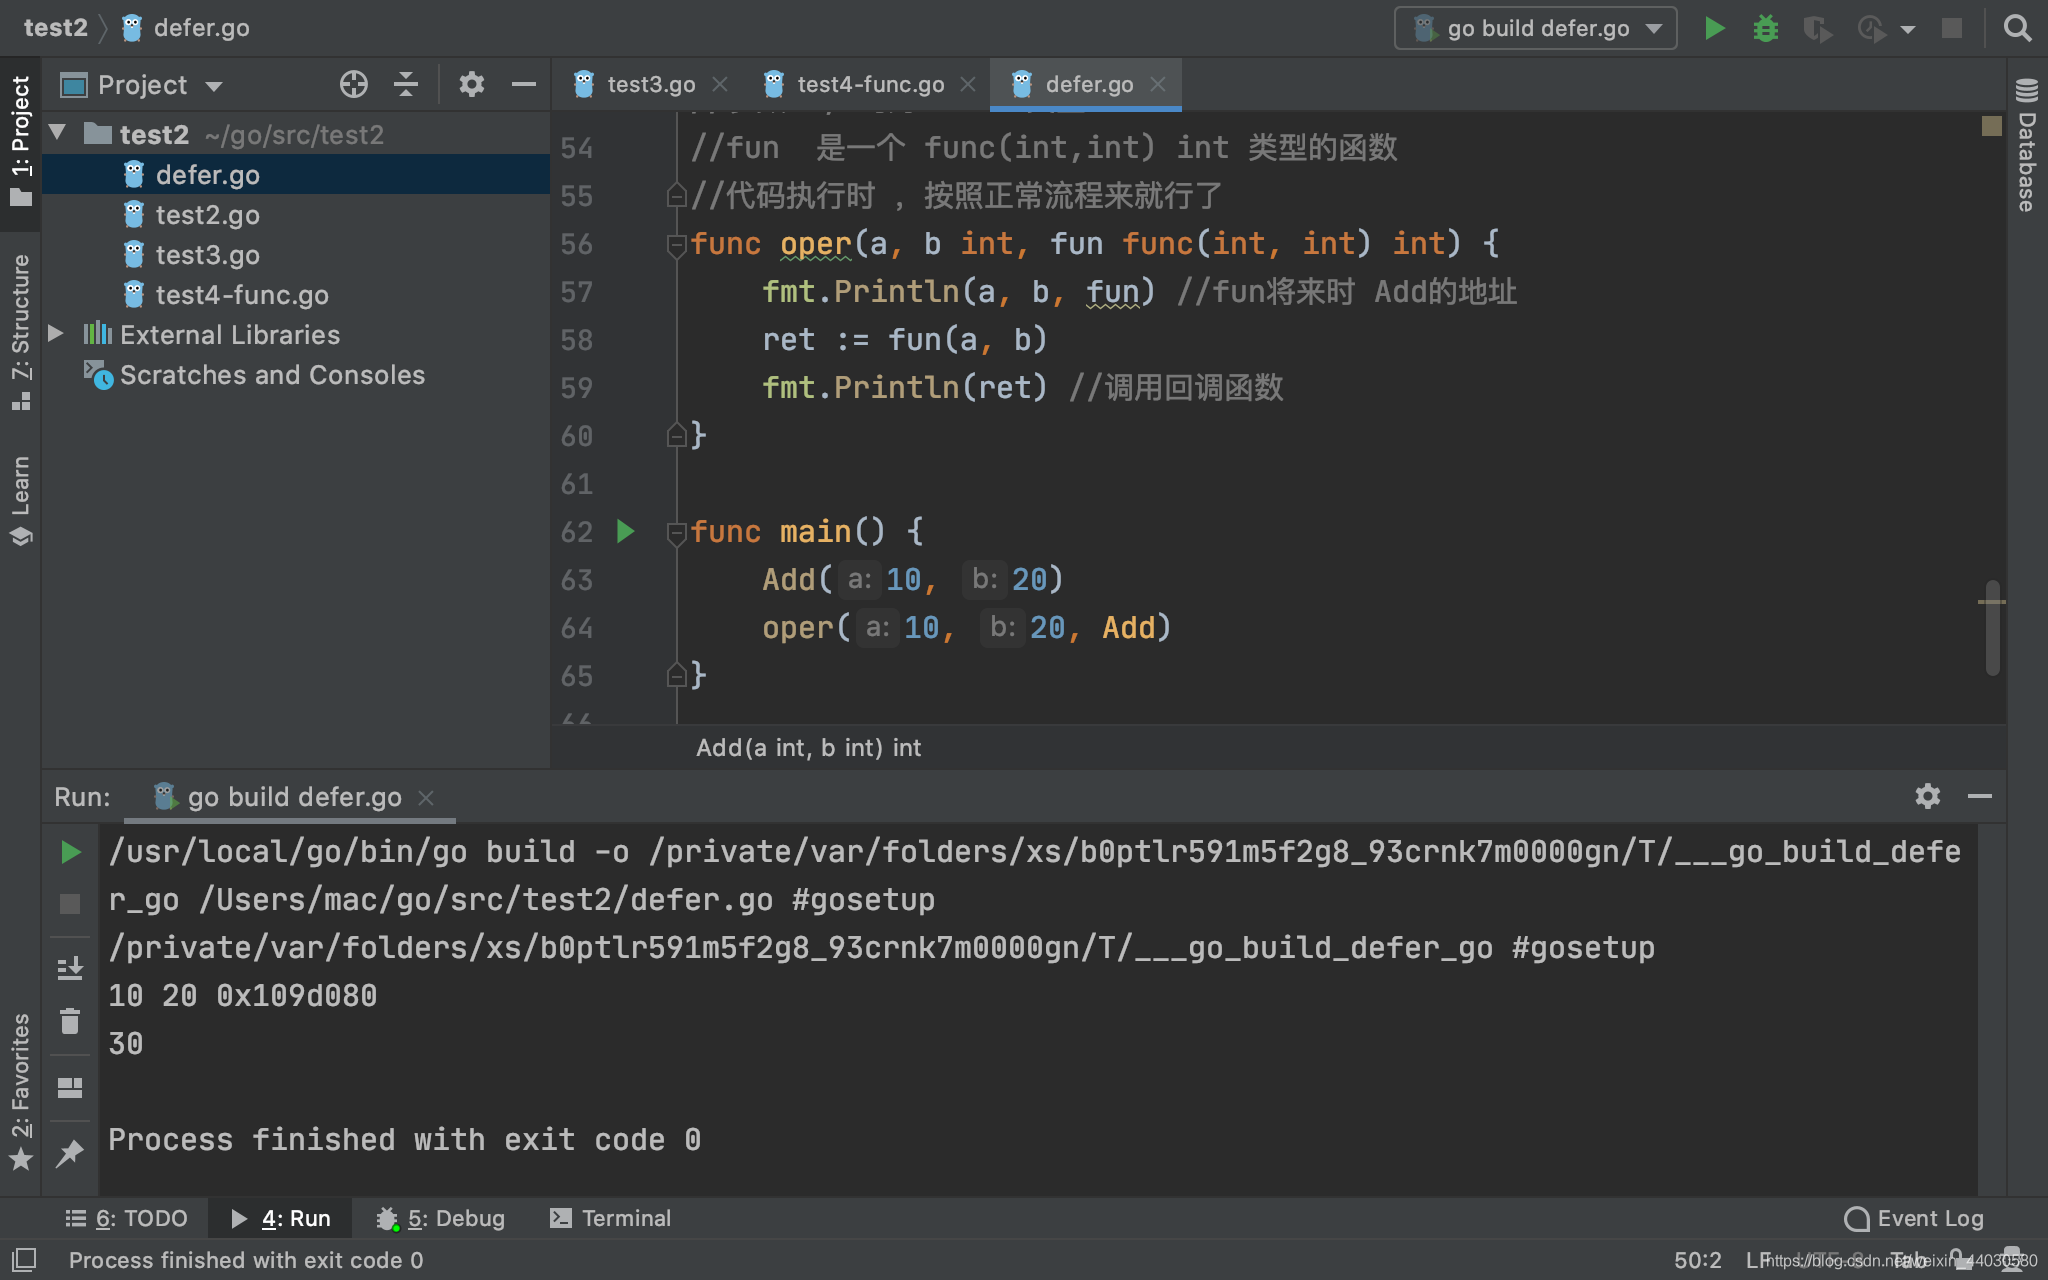The image size is (2048, 1280).
Task: Toggle the 2: Favorites side tab
Action: pyautogui.click(x=20, y=1091)
